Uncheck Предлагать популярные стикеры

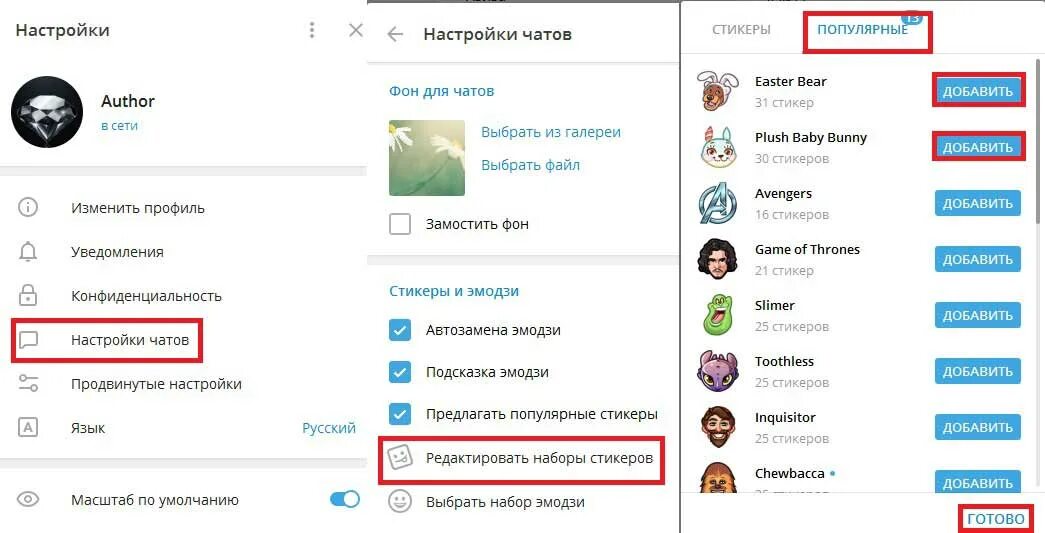pyautogui.click(x=400, y=414)
